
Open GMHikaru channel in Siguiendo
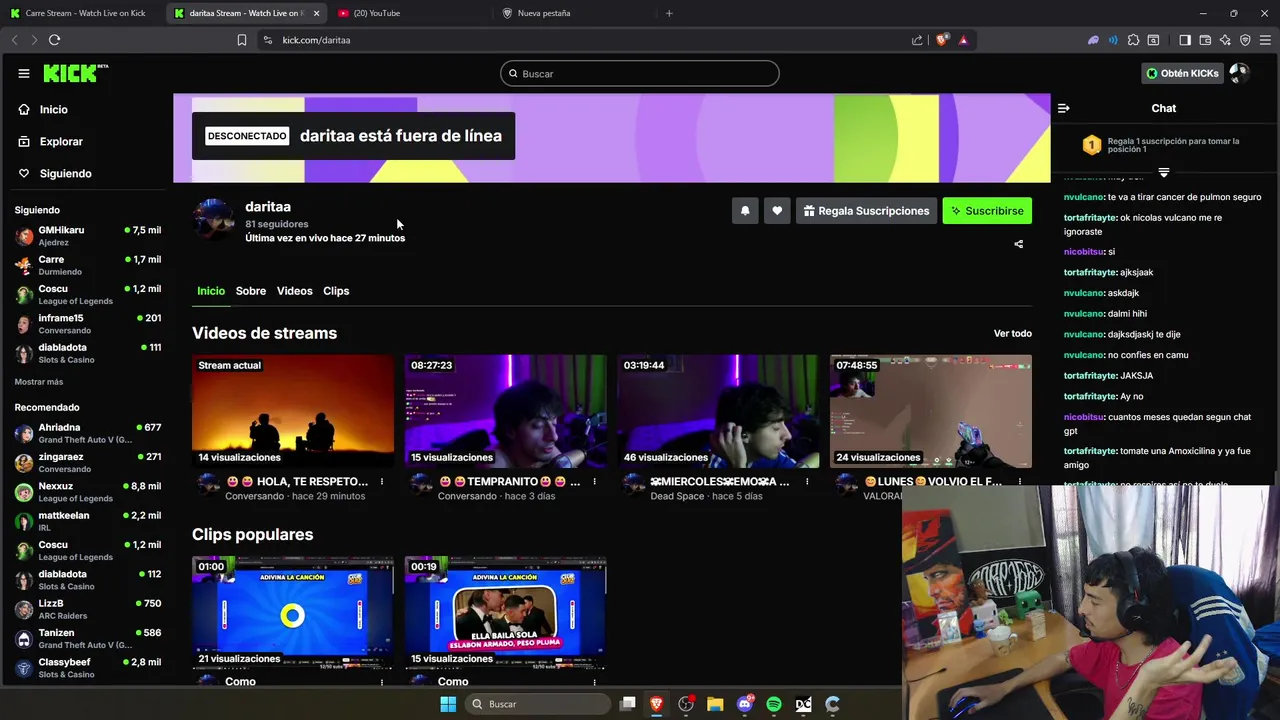(88, 236)
